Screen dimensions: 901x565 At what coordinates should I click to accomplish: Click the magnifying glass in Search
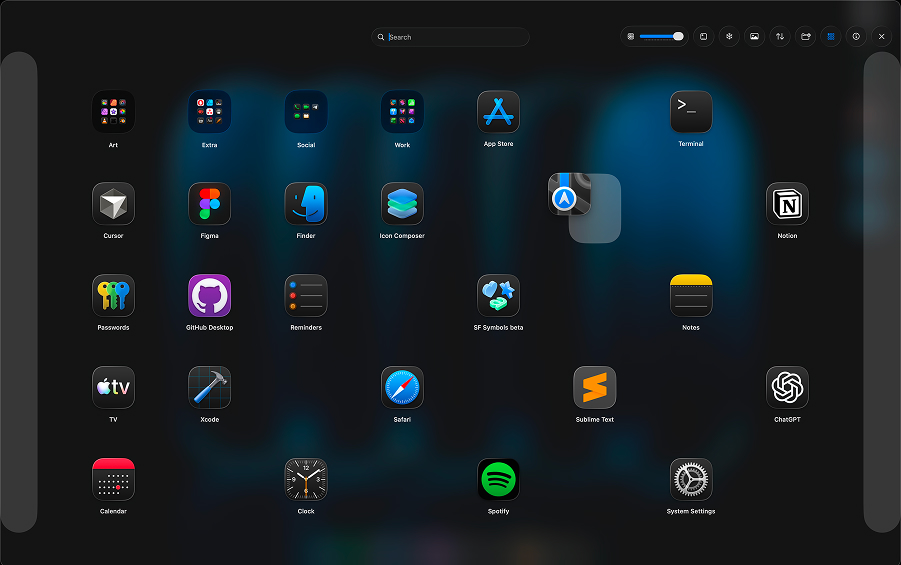(x=380, y=37)
